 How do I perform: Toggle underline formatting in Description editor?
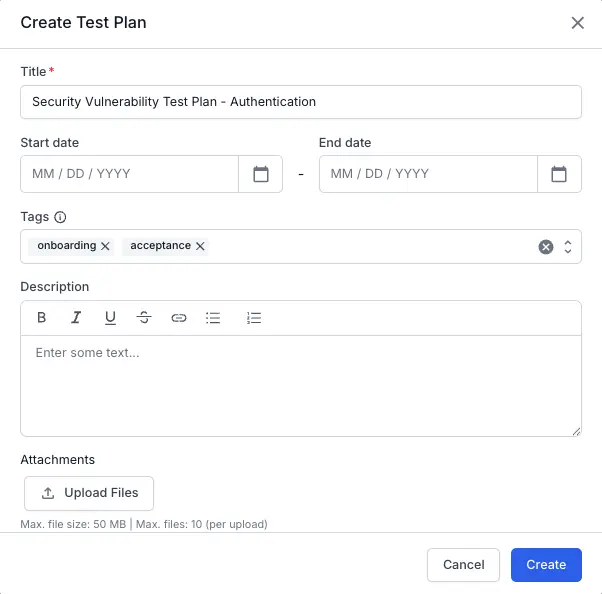[x=110, y=318]
